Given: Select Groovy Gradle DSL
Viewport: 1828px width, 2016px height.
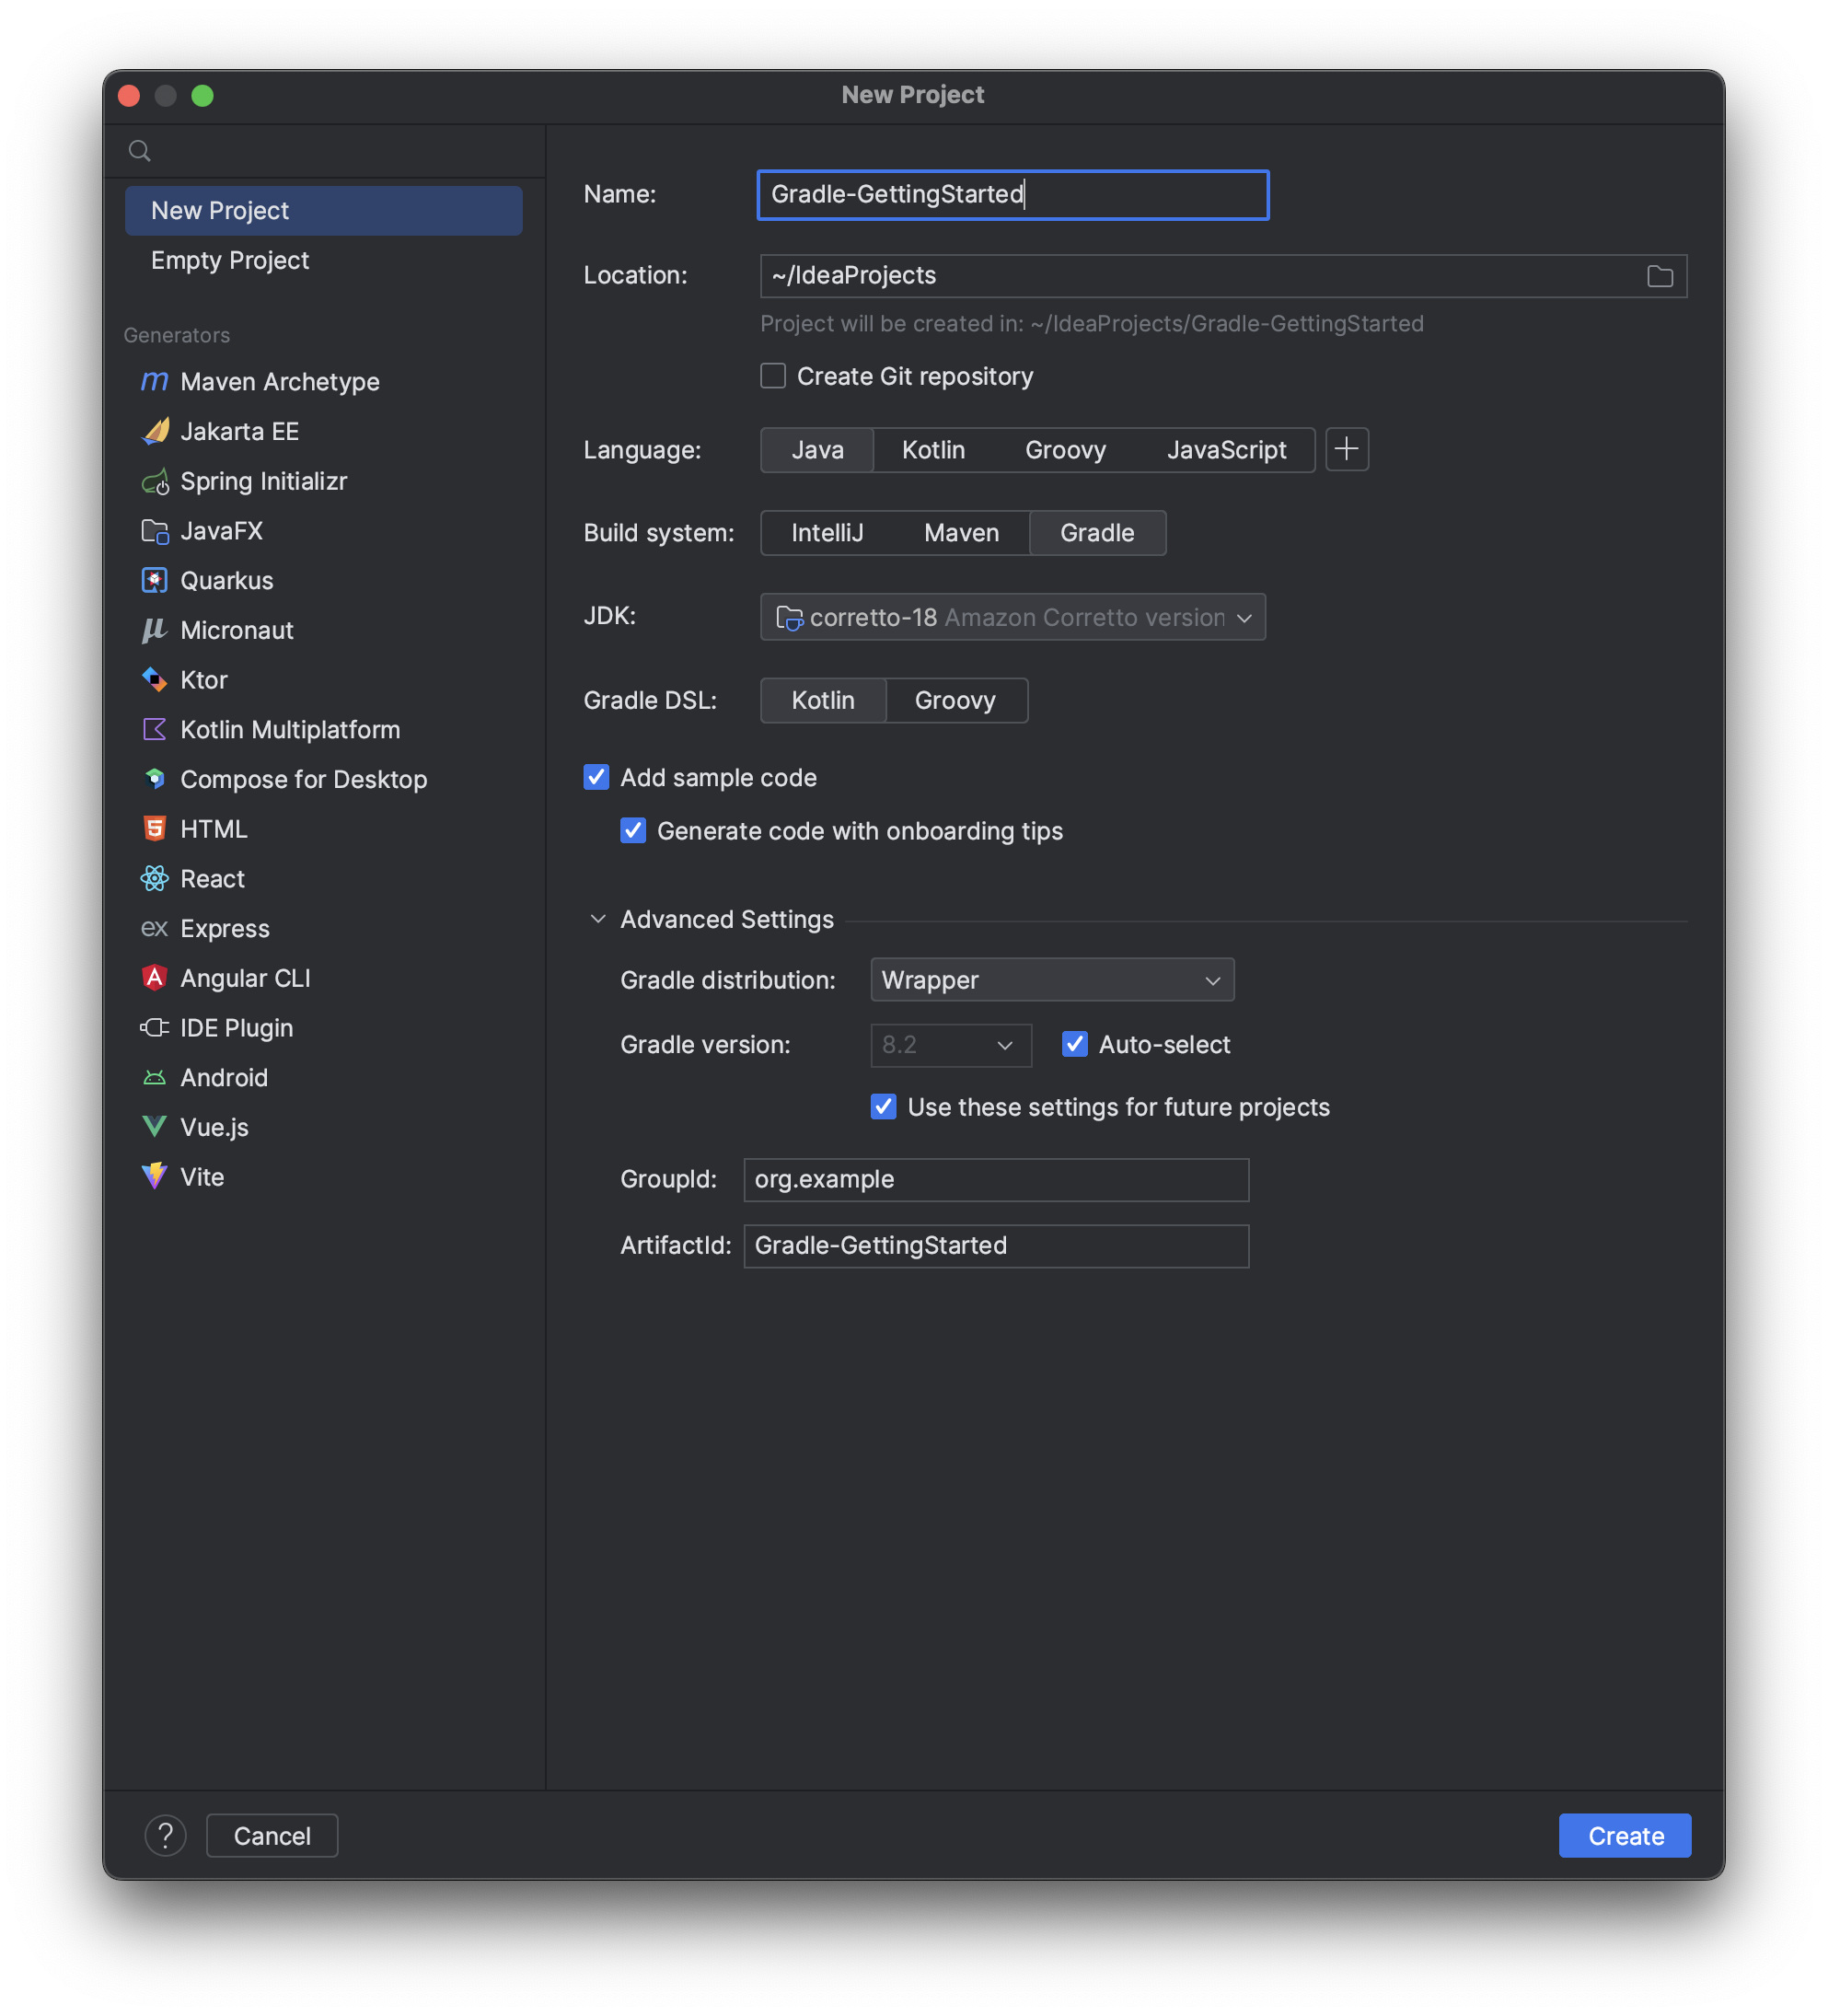Looking at the screenshot, I should pos(956,700).
